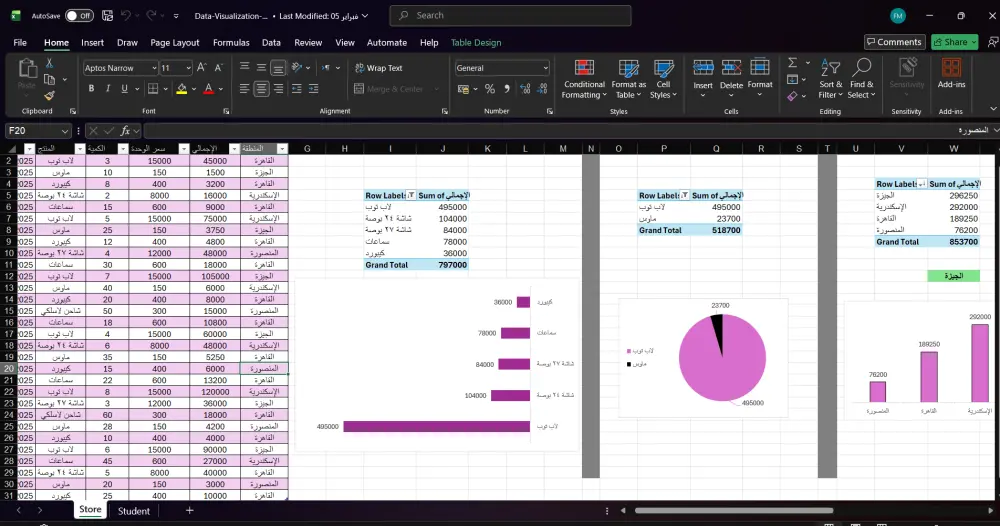
Task: Toggle Italic formatting
Action: click(x=108, y=89)
